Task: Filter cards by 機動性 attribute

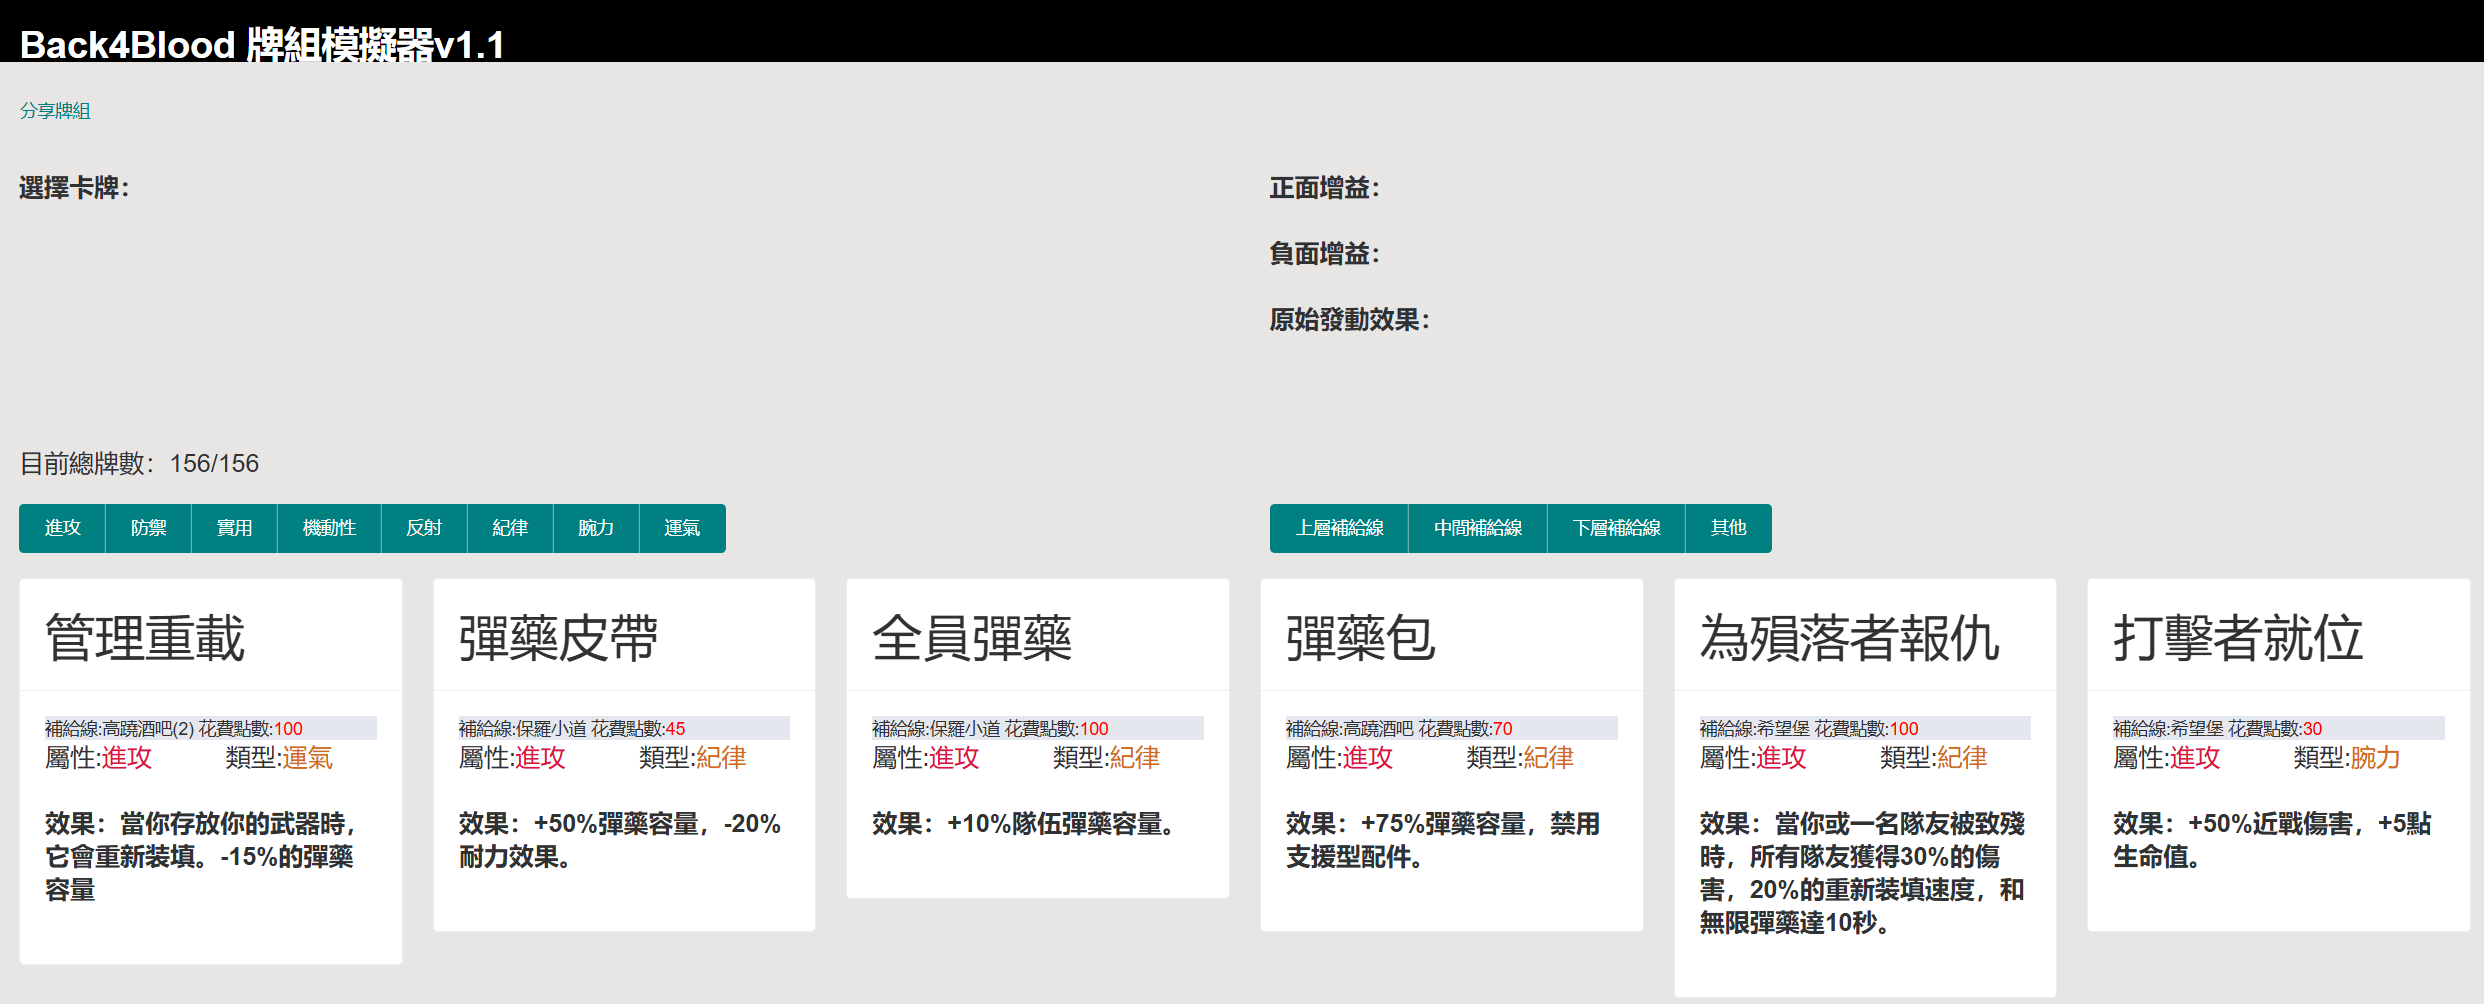Action: pos(329,528)
